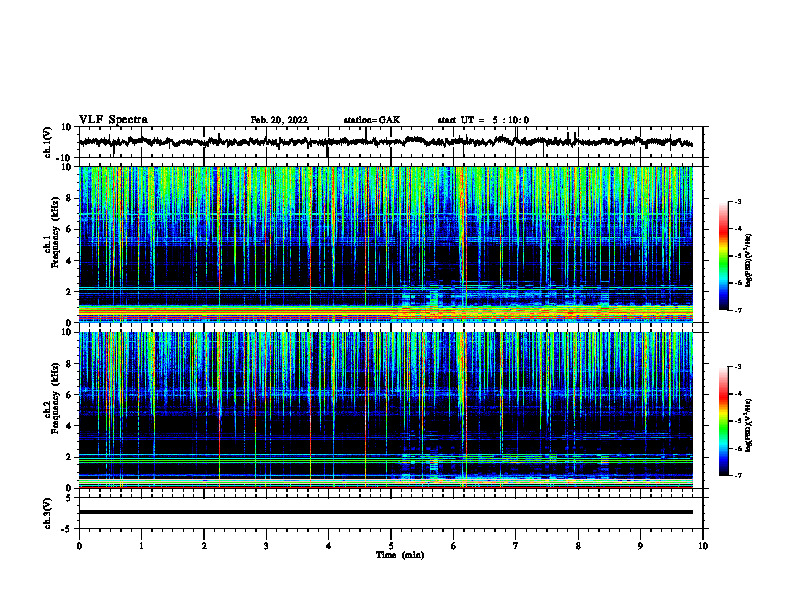Viewport: 792px width, 612px height.
Task: Click time-axis tick label '7' at the bottom
Action: point(516,546)
